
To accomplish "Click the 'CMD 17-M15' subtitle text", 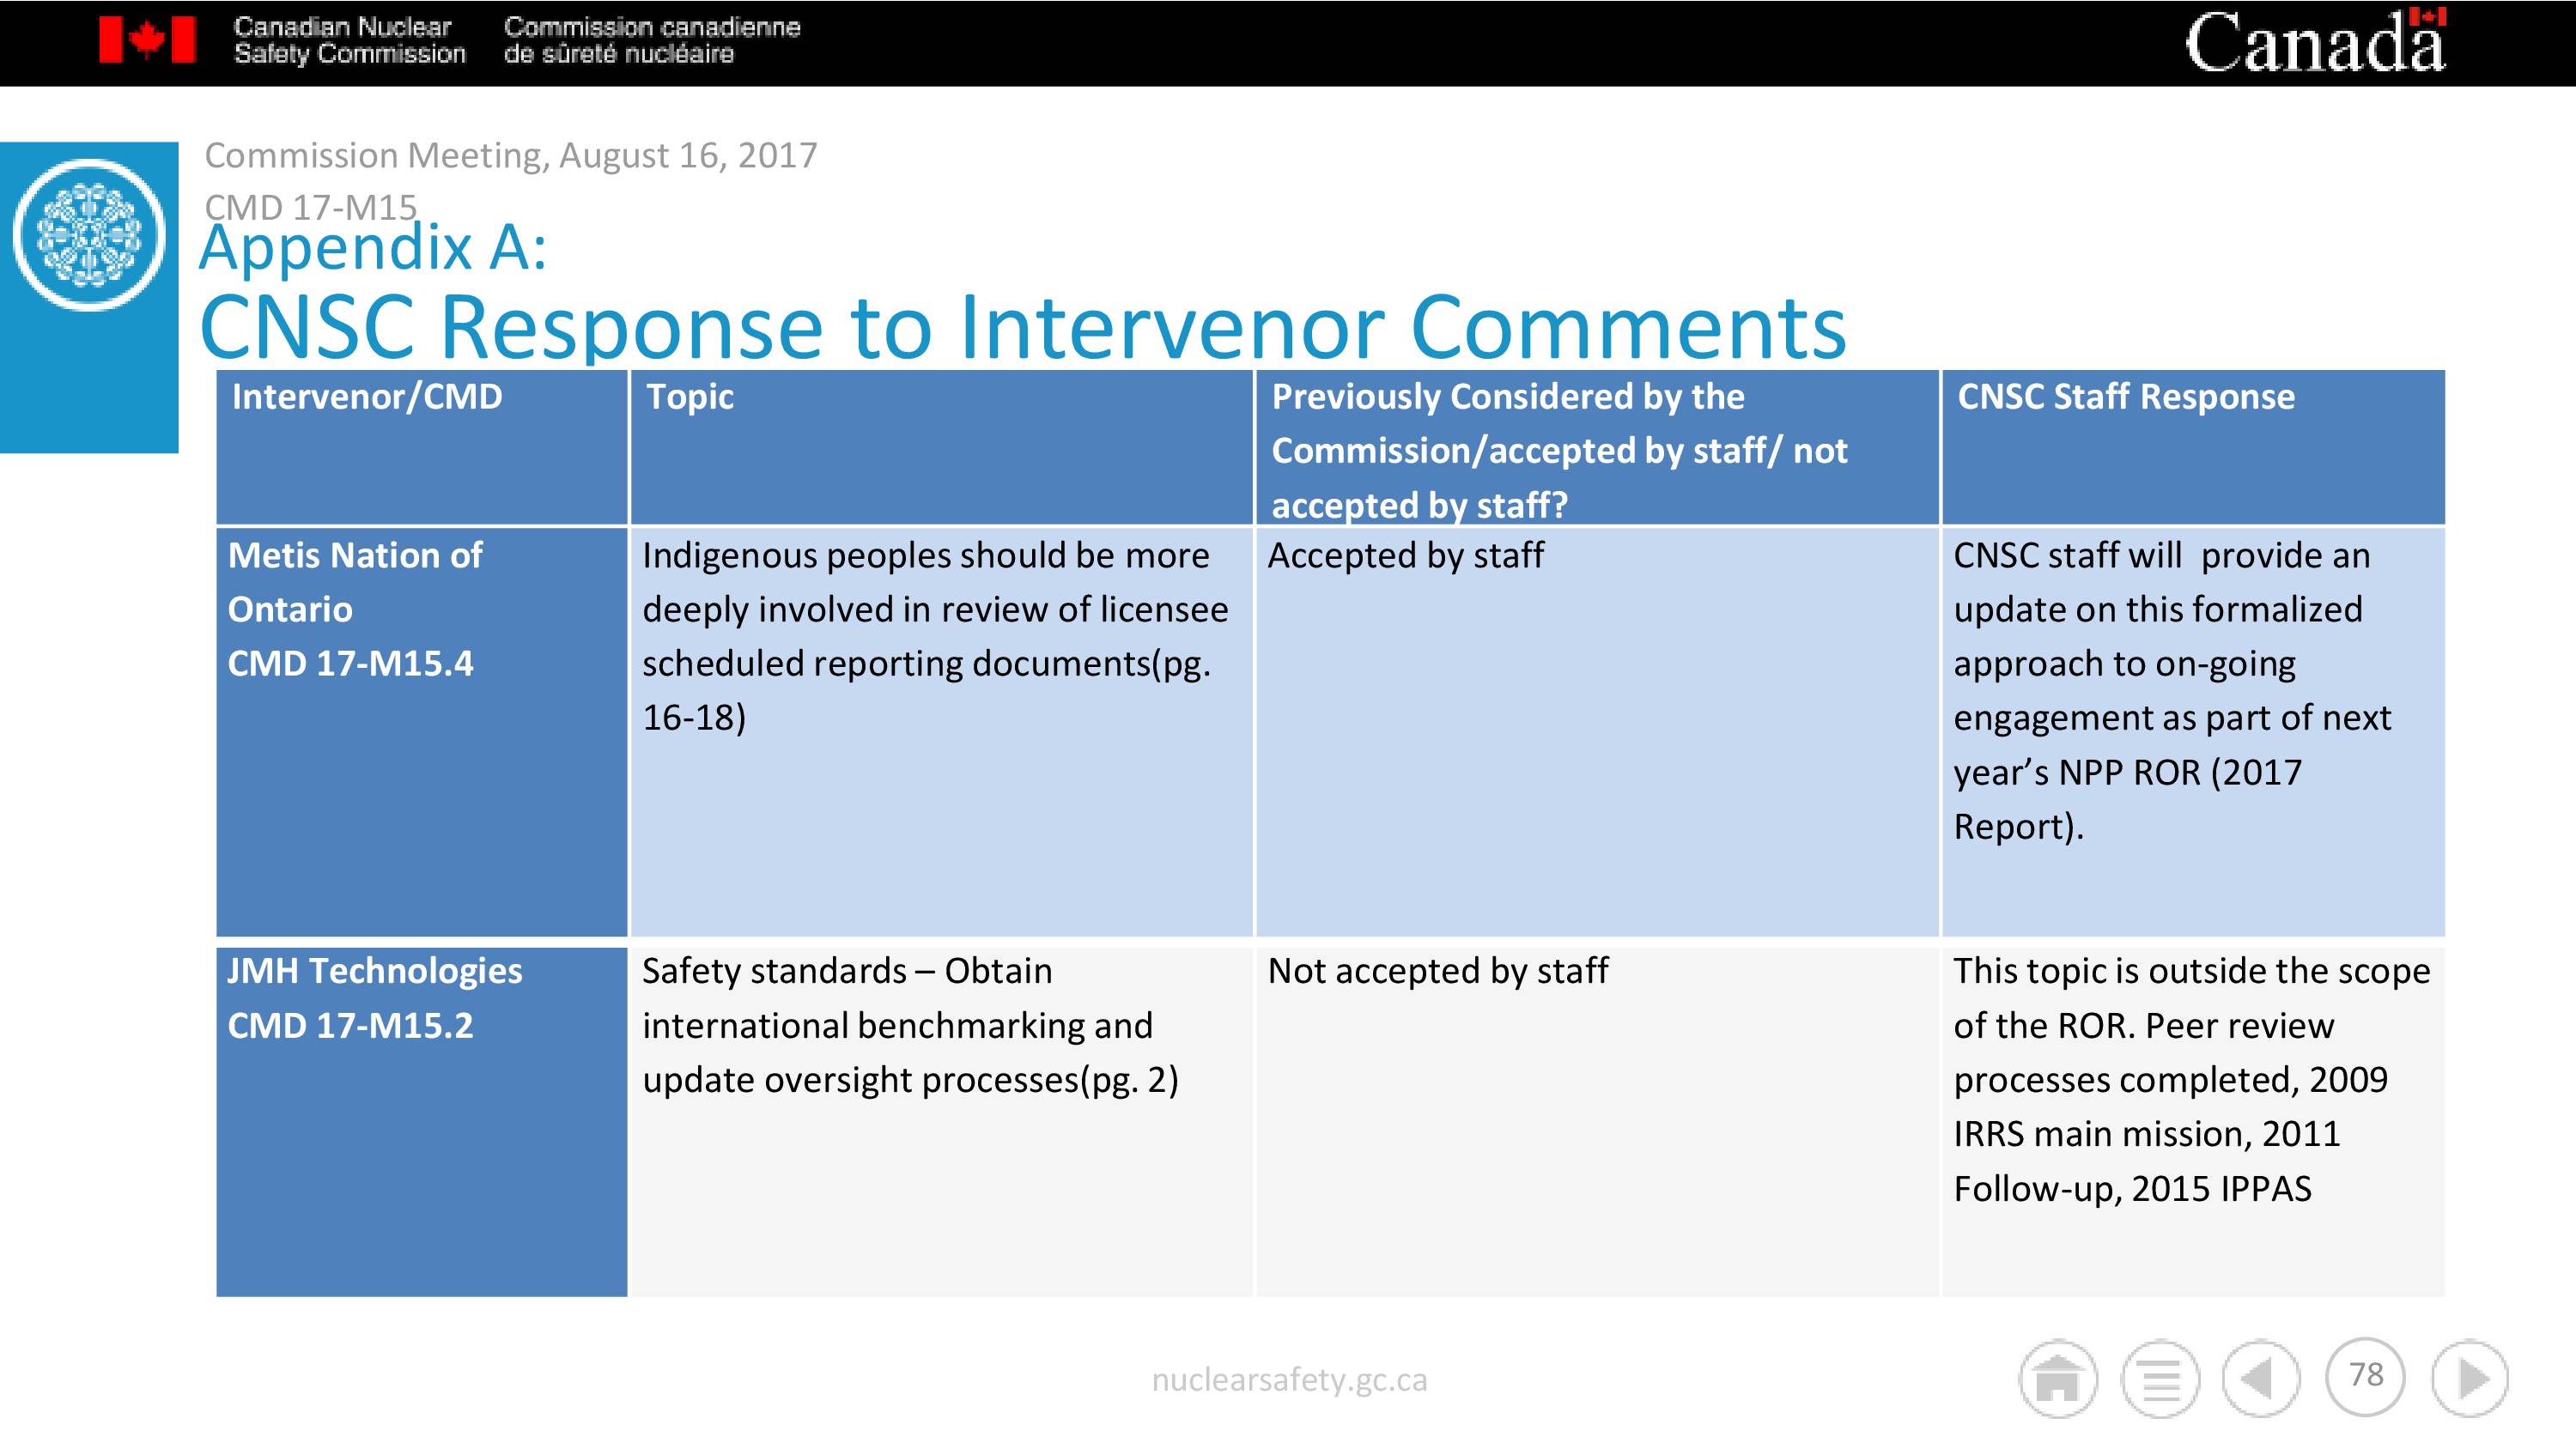I will [310, 206].
